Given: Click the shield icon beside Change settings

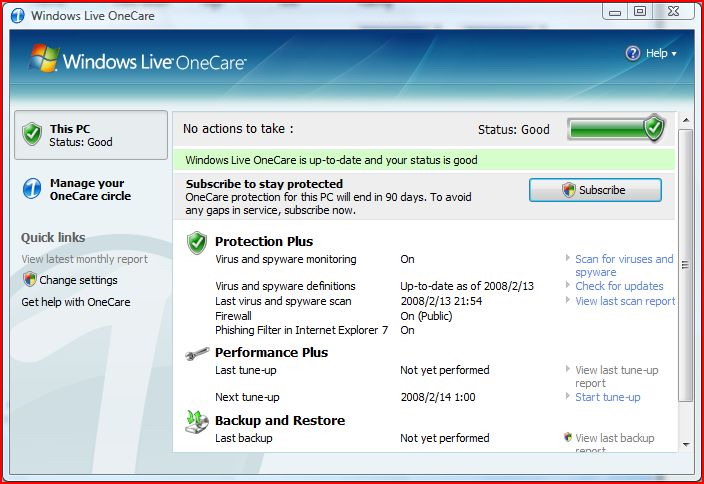Looking at the screenshot, I should point(29,279).
